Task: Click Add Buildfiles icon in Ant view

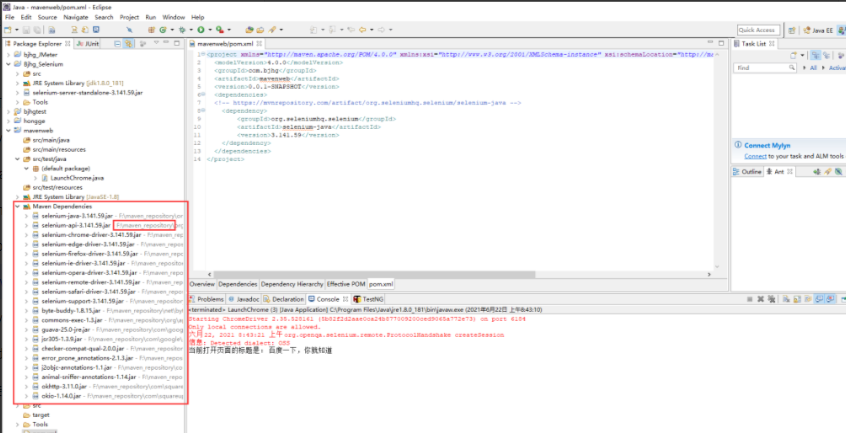Action: tap(816, 171)
